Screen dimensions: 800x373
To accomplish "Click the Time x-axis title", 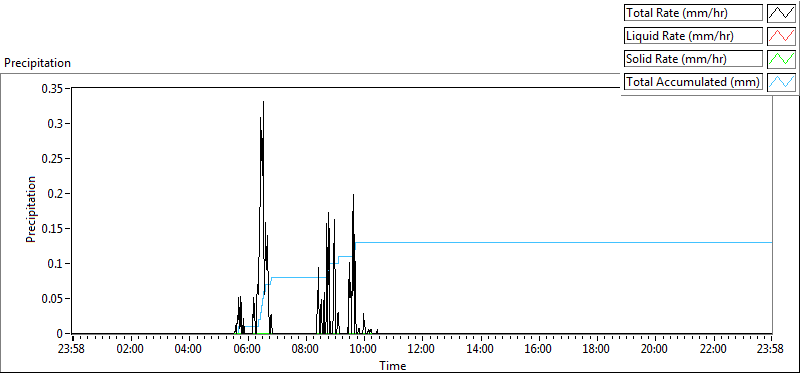I will [393, 365].
